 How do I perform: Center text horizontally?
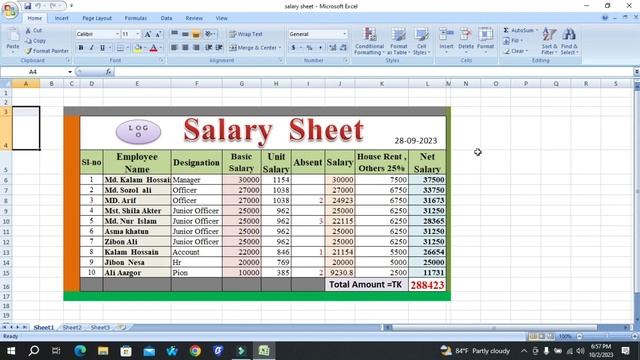click(185, 48)
